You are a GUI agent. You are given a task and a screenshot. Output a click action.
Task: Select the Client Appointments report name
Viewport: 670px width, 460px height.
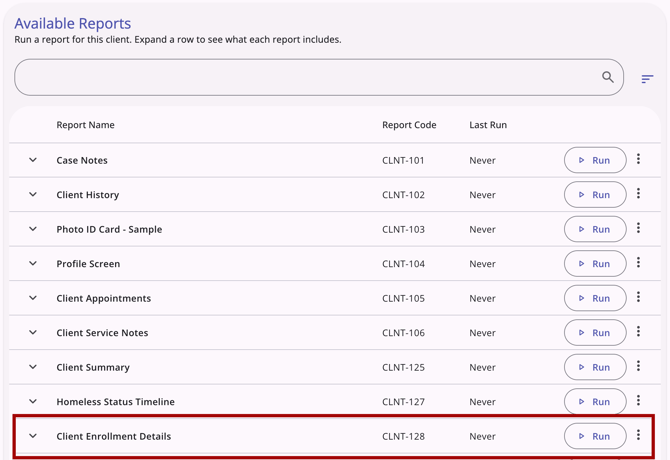(x=104, y=299)
